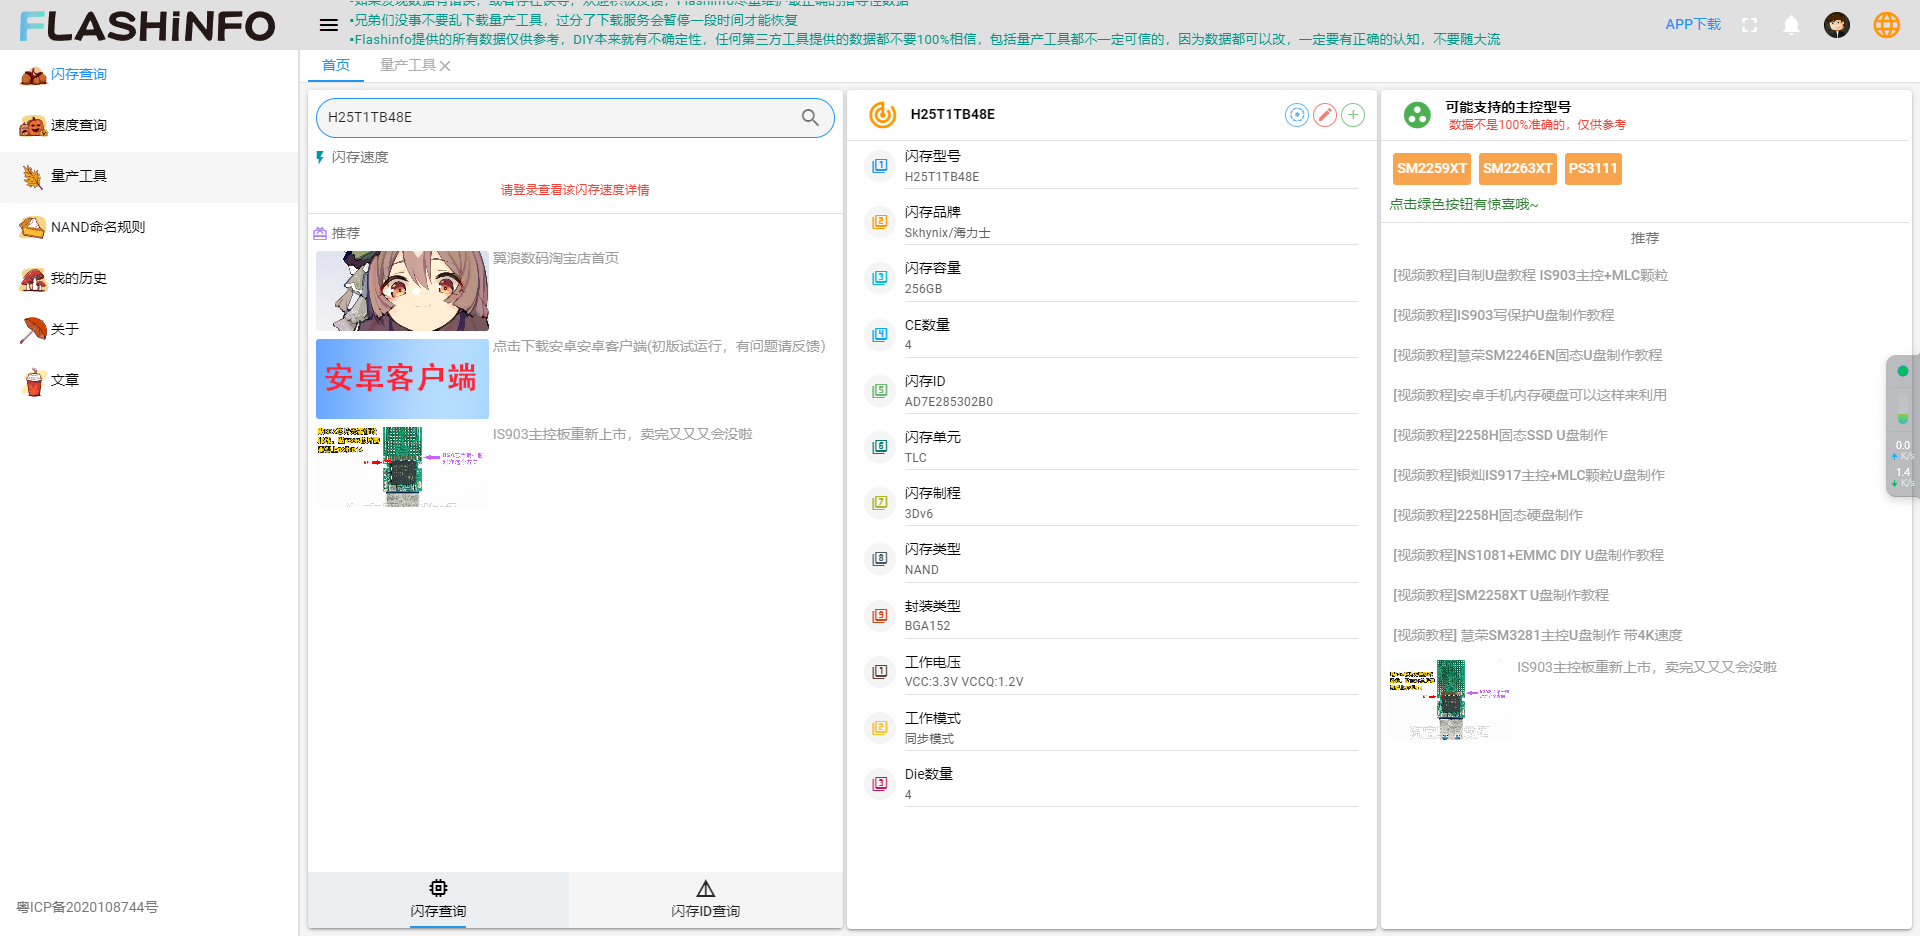Click the 闪存容量 row icon
The width and height of the screenshot is (1920, 936).
pos(880,278)
